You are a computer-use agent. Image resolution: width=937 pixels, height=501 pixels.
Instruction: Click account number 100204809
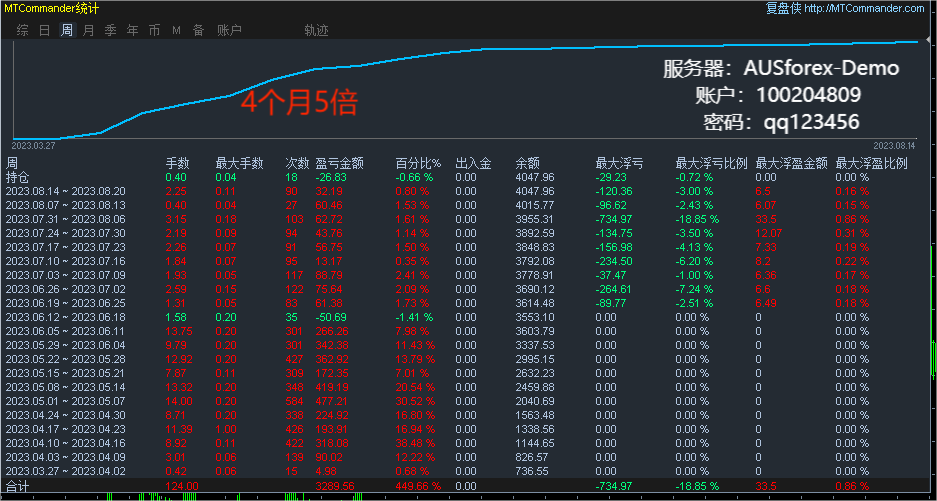(809, 95)
